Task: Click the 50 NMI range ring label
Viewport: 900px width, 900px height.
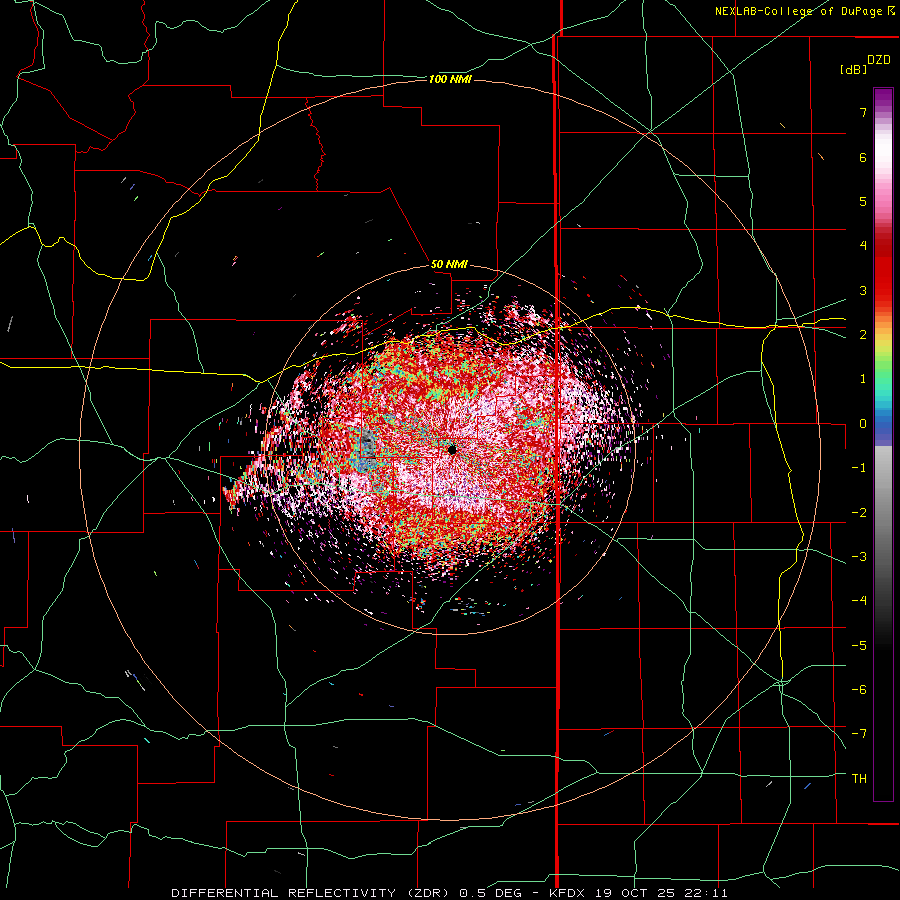Action: pyautogui.click(x=449, y=264)
